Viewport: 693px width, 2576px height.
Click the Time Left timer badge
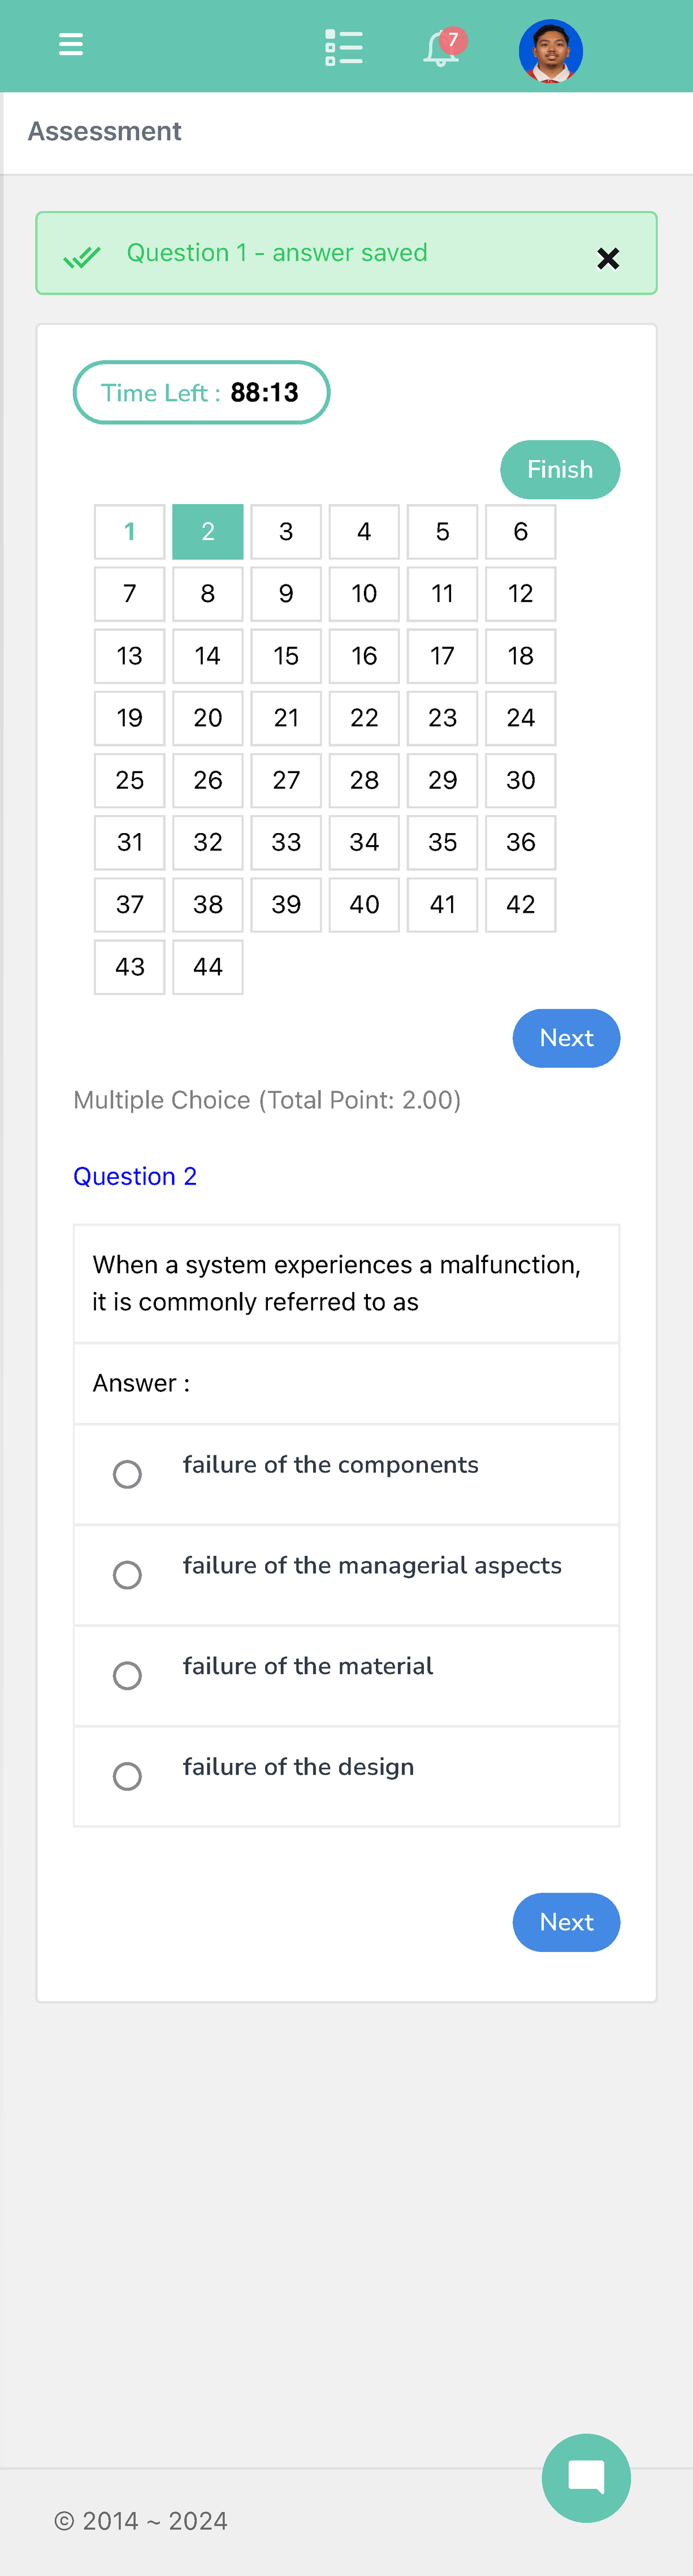(x=201, y=392)
